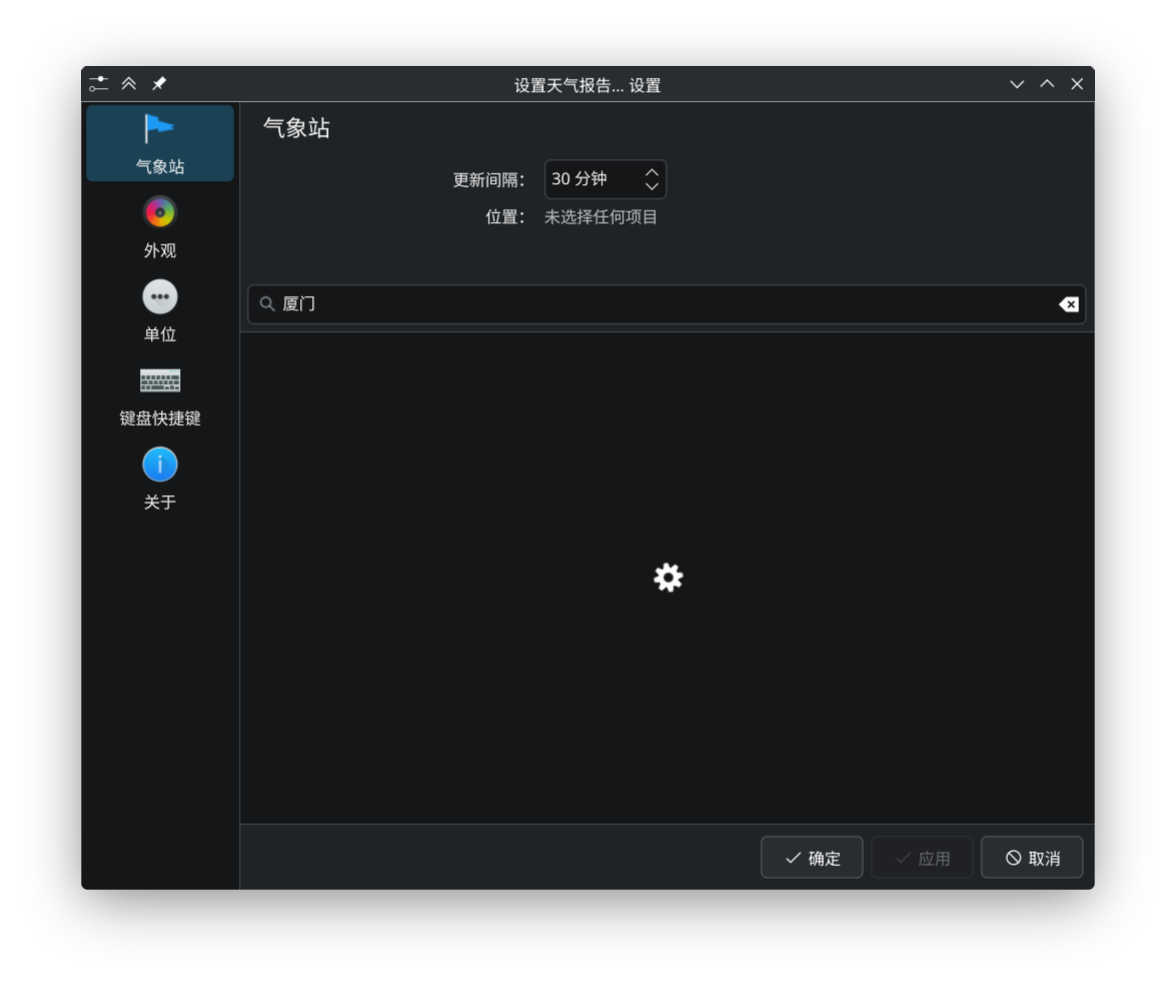Maximize the settings window
This screenshot has height=986, width=1176.
coord(1047,84)
